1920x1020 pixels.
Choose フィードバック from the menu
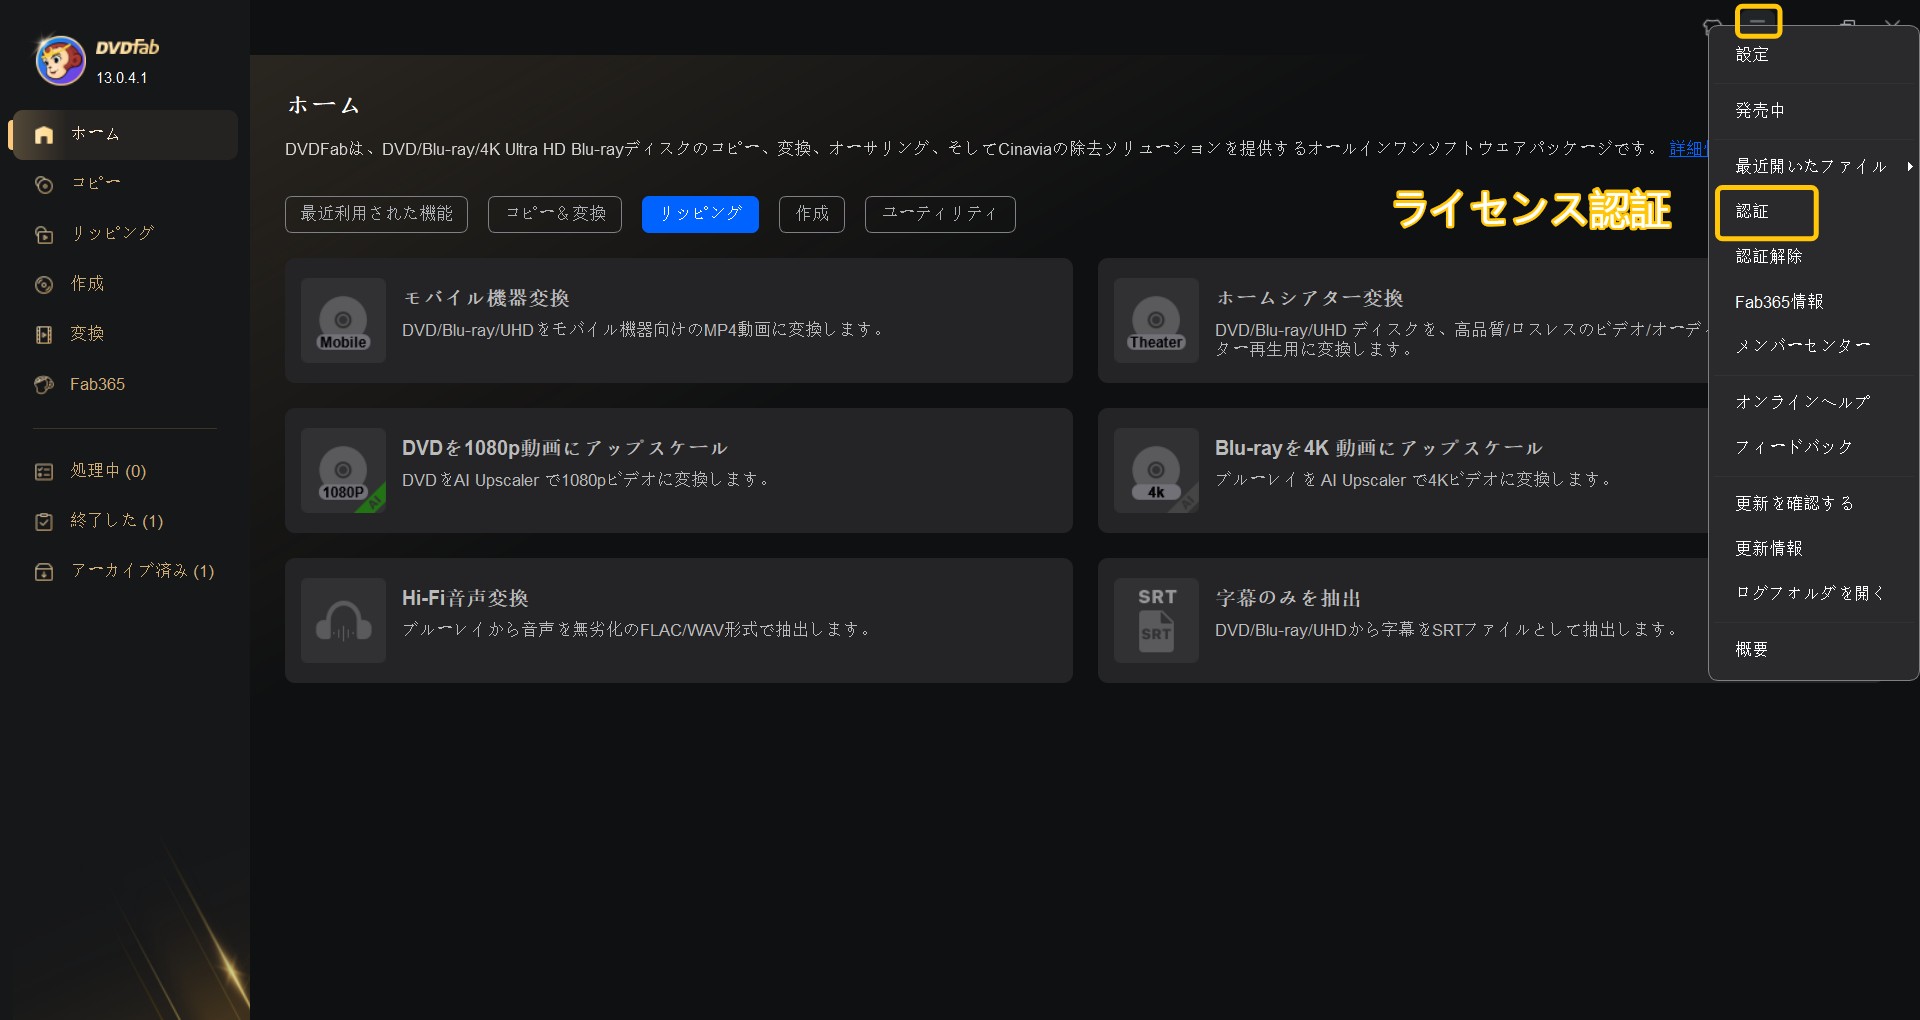tap(1813, 447)
